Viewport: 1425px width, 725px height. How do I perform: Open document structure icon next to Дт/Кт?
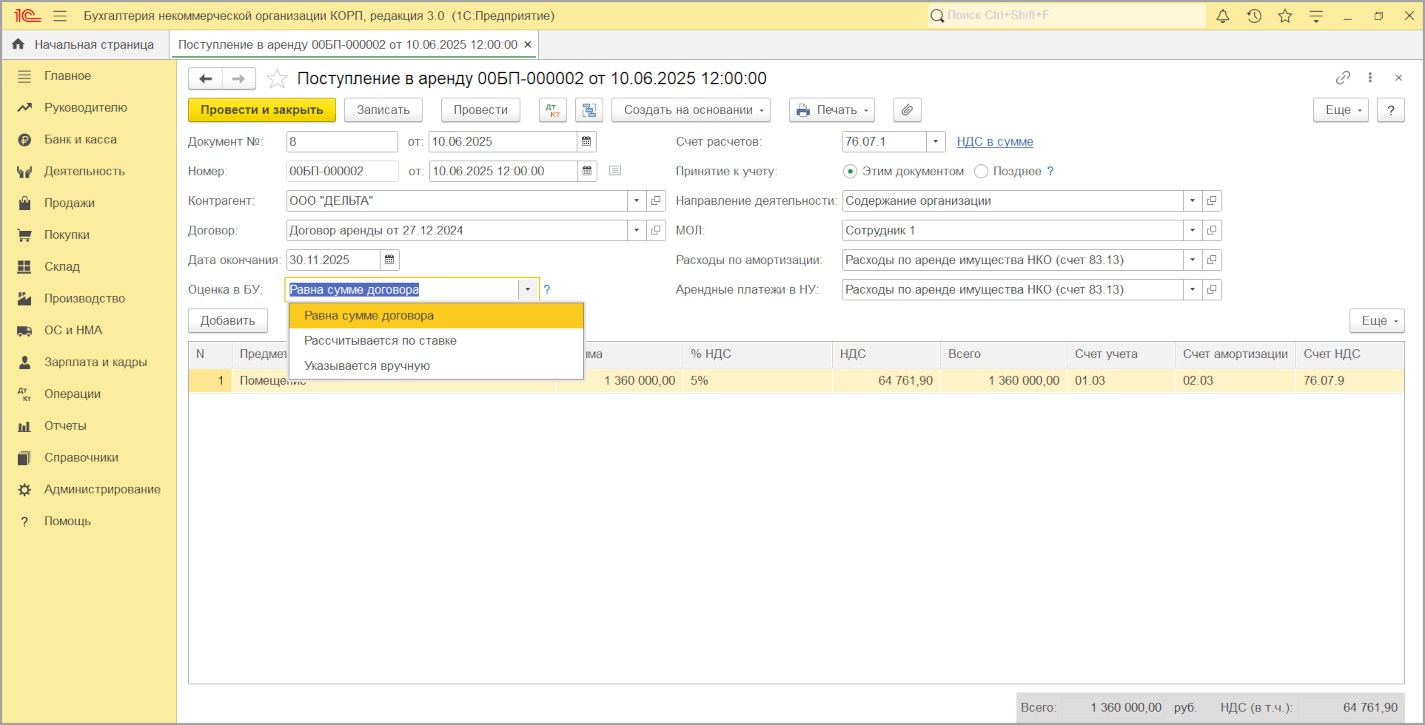(589, 110)
